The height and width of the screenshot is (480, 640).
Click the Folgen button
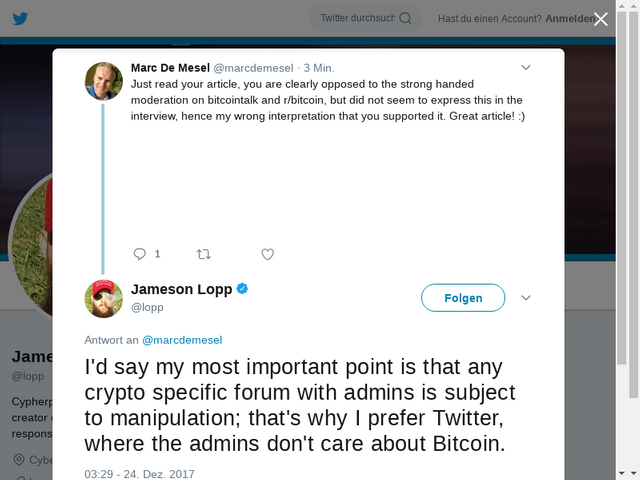click(463, 298)
